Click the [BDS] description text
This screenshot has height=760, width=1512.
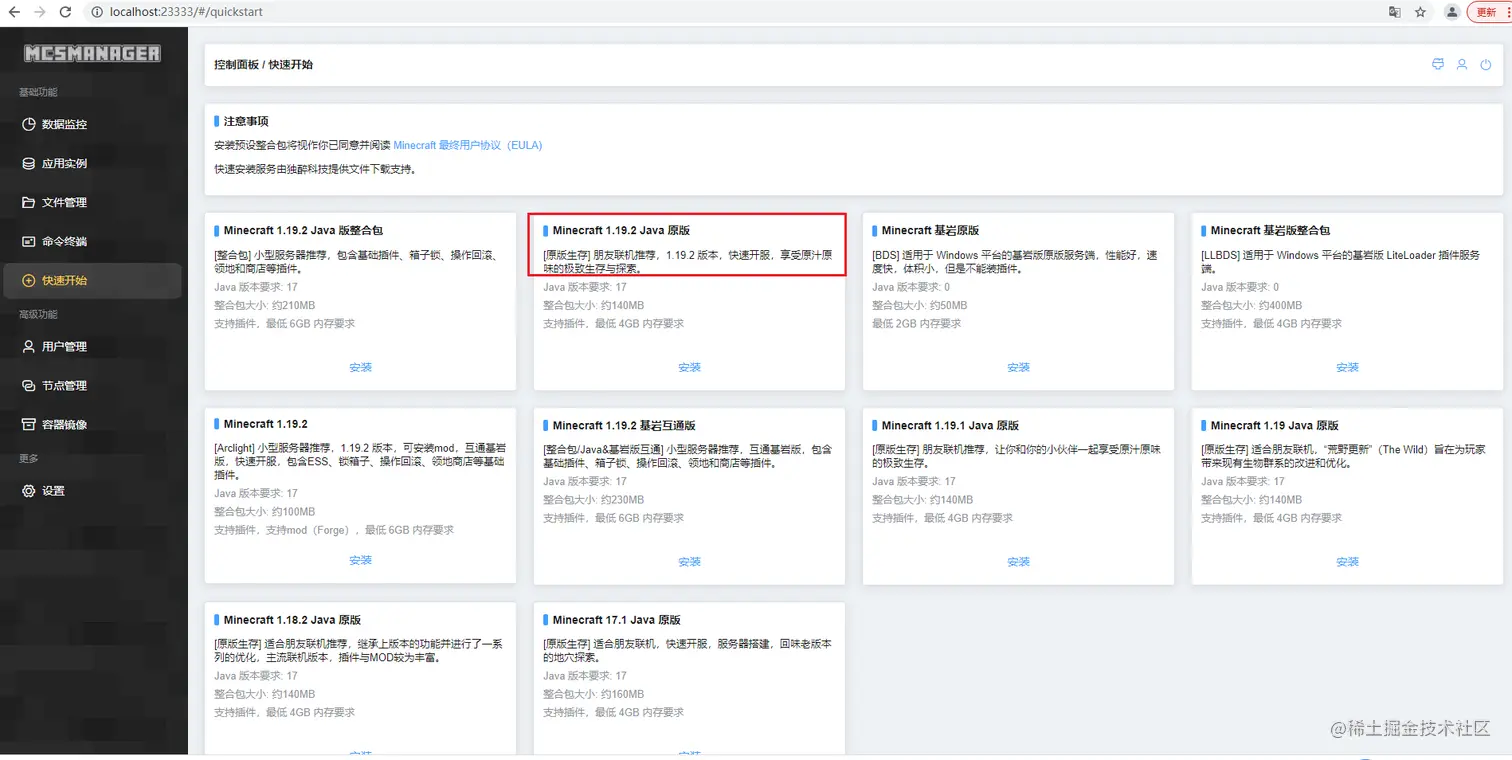tap(1015, 262)
